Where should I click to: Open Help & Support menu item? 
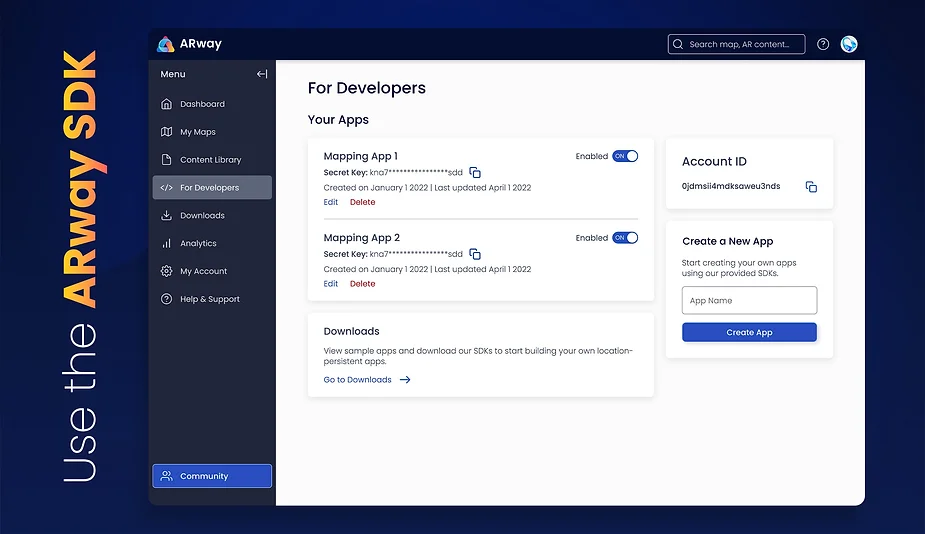click(212, 299)
